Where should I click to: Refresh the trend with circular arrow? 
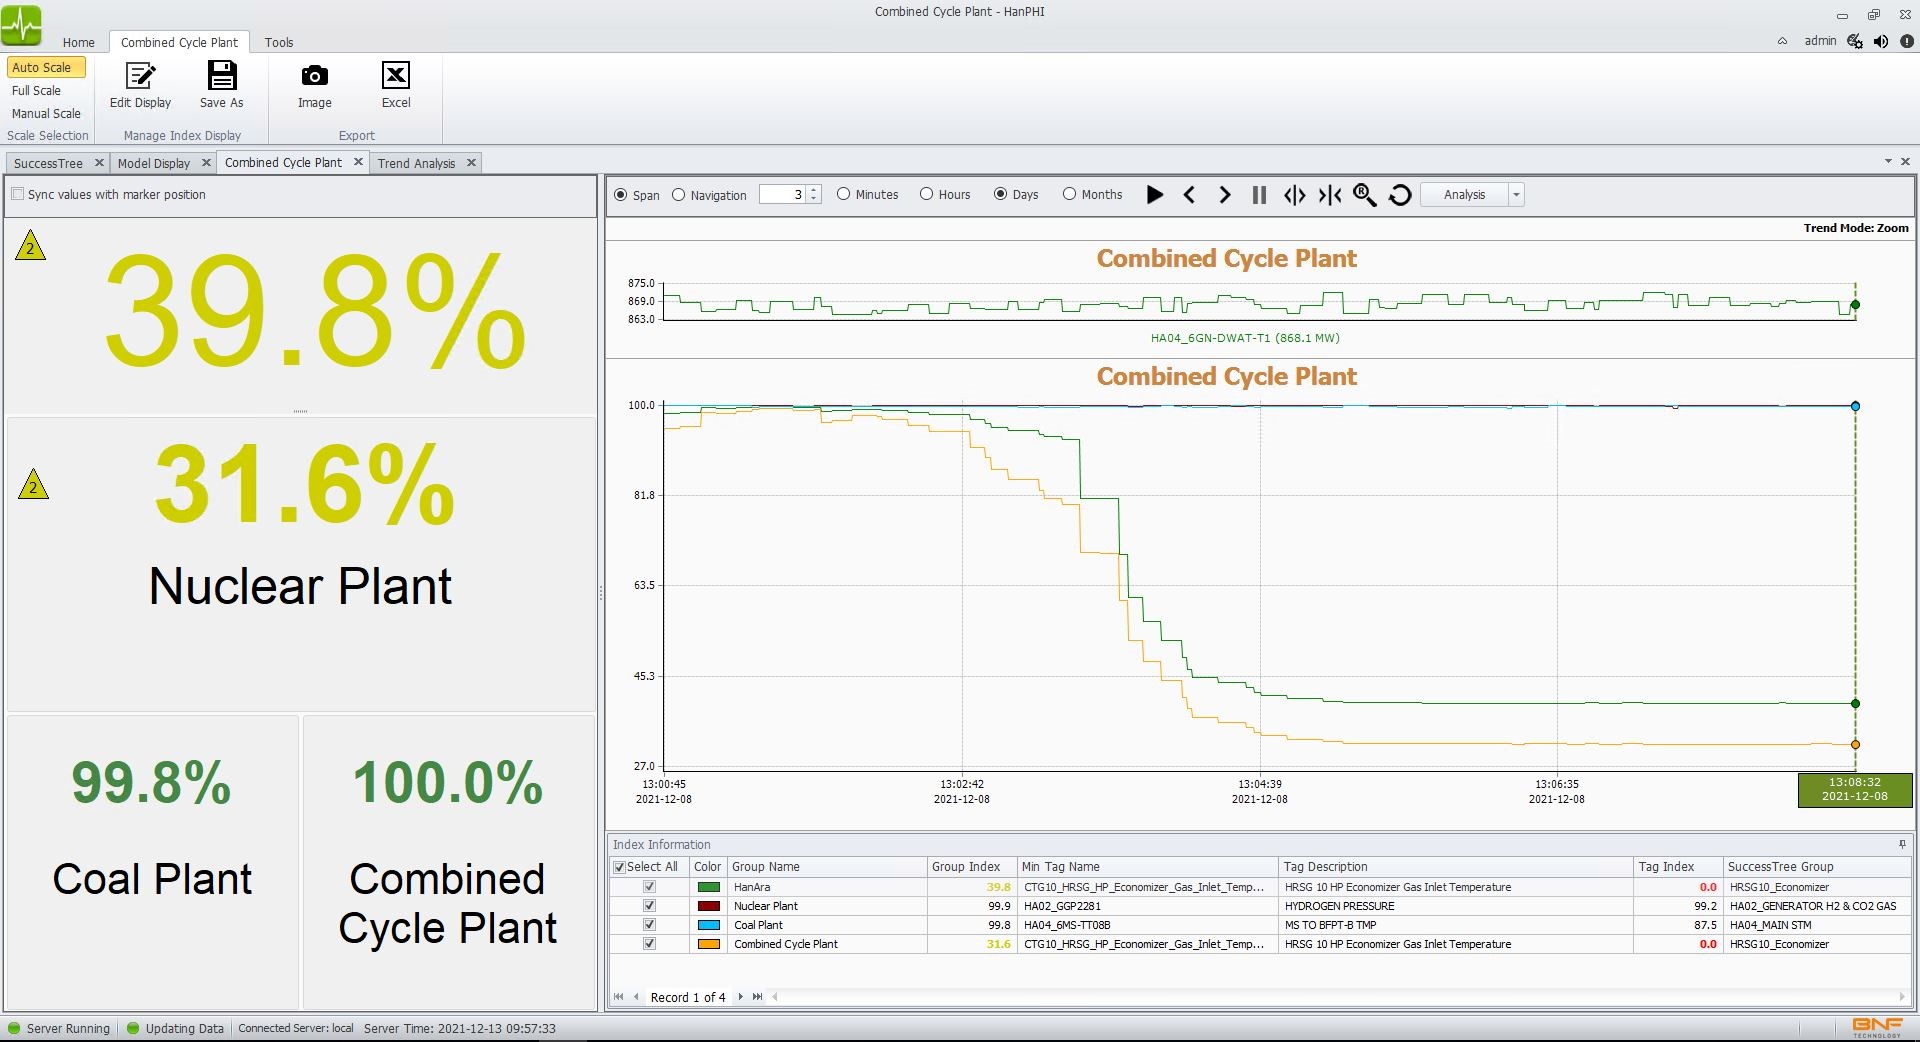click(x=1400, y=195)
